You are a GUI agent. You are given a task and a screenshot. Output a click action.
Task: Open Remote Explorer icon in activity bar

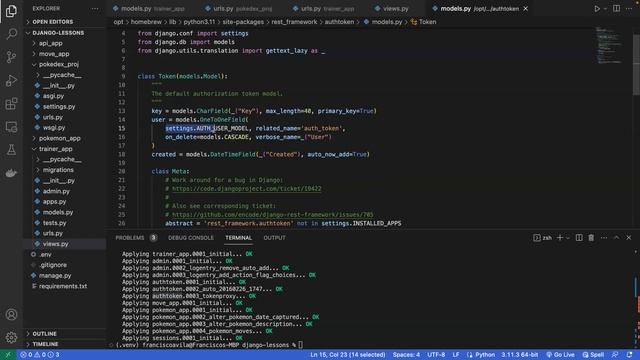point(11,127)
